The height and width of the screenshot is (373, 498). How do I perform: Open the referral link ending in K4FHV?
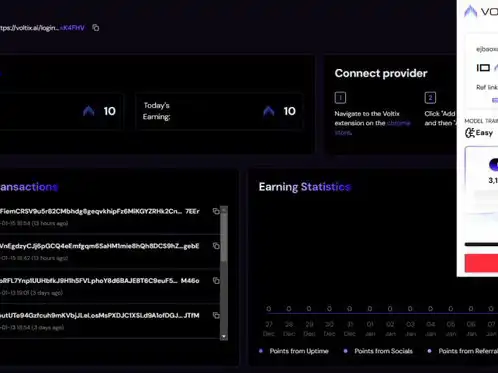coord(42,28)
